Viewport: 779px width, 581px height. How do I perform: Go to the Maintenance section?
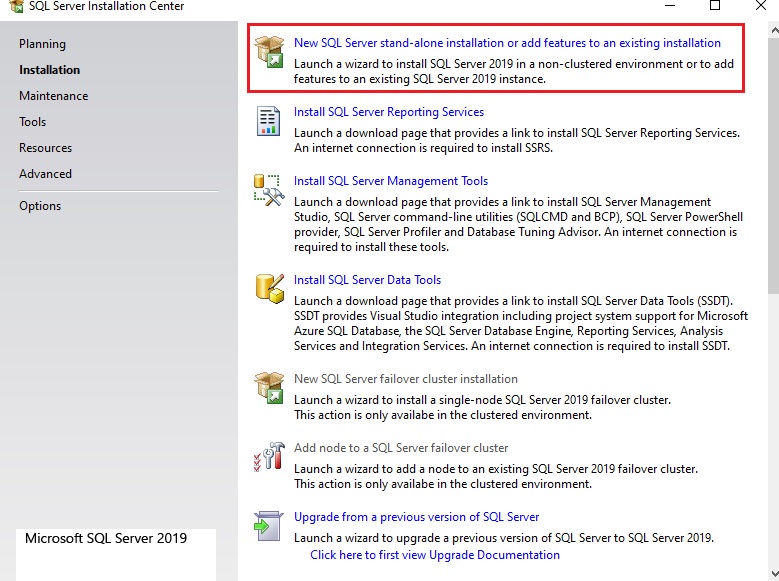coord(54,95)
